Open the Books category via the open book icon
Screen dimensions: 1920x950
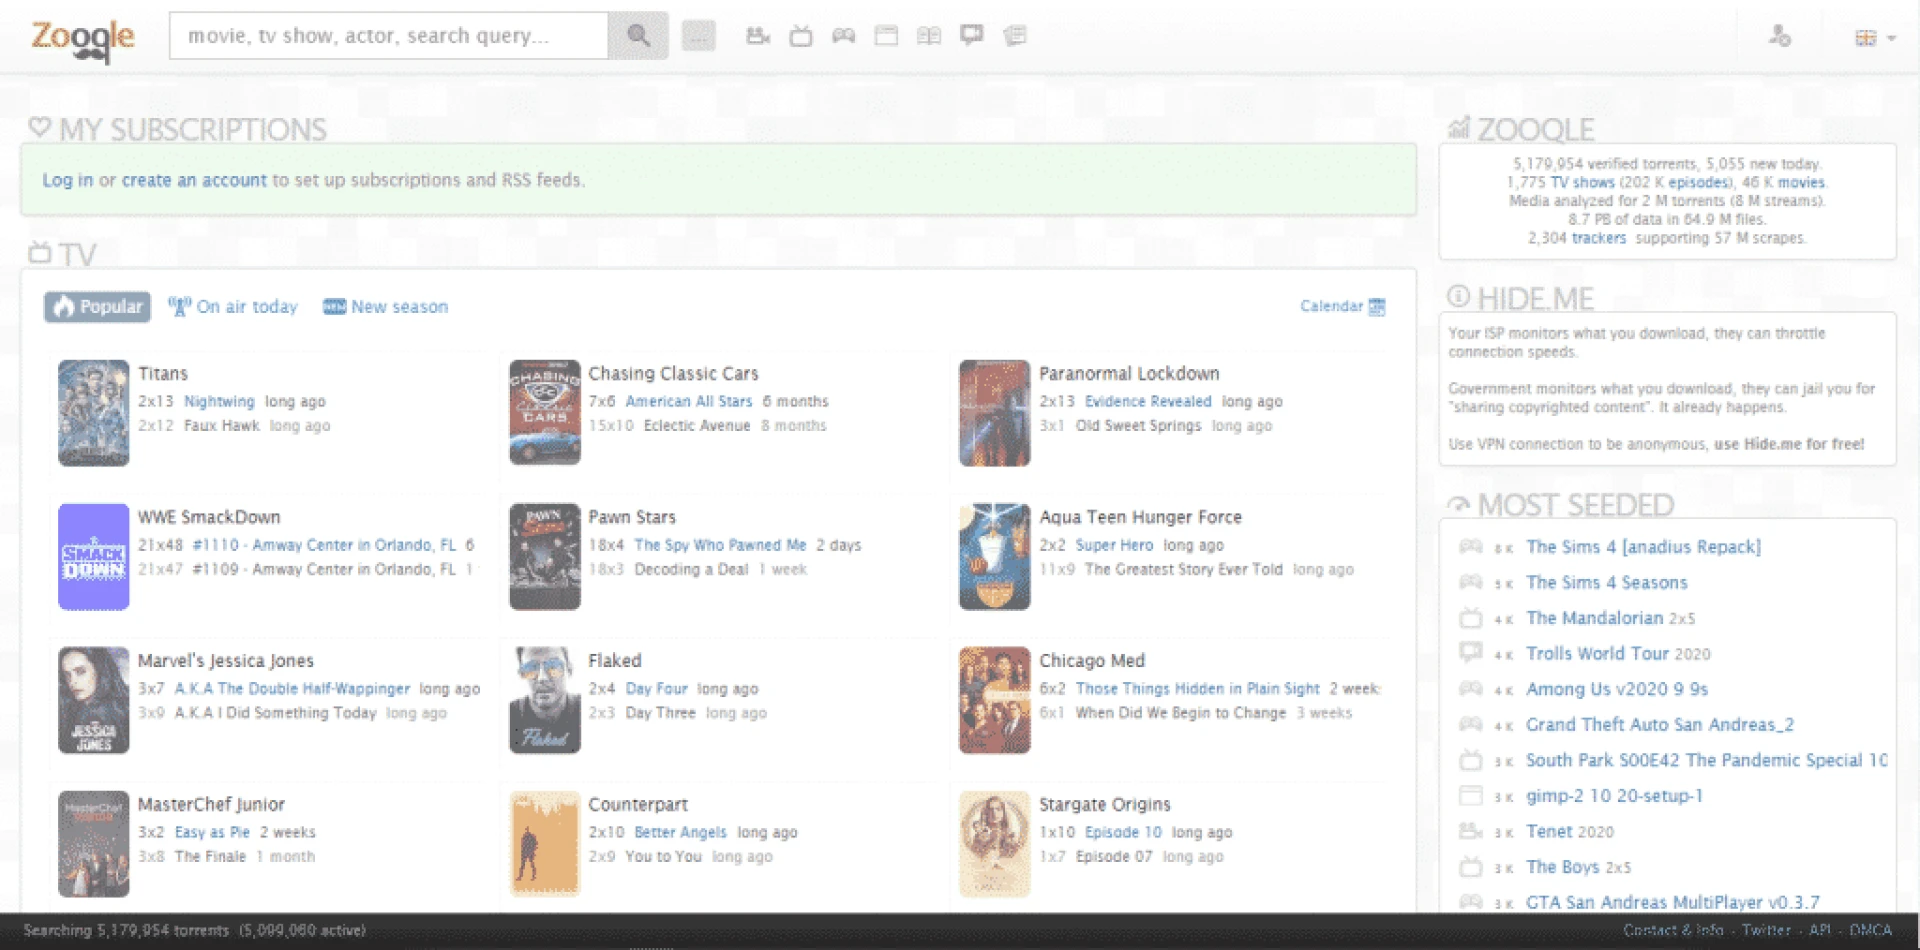click(x=928, y=35)
